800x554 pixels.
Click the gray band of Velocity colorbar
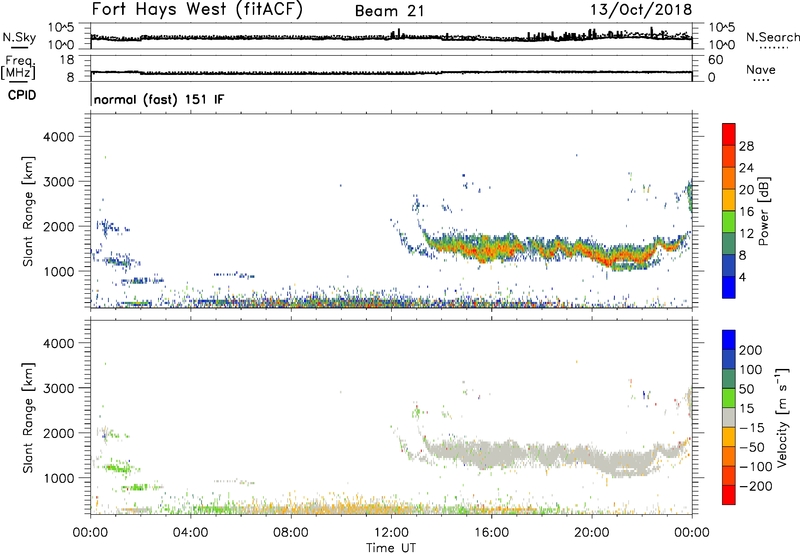(729, 418)
